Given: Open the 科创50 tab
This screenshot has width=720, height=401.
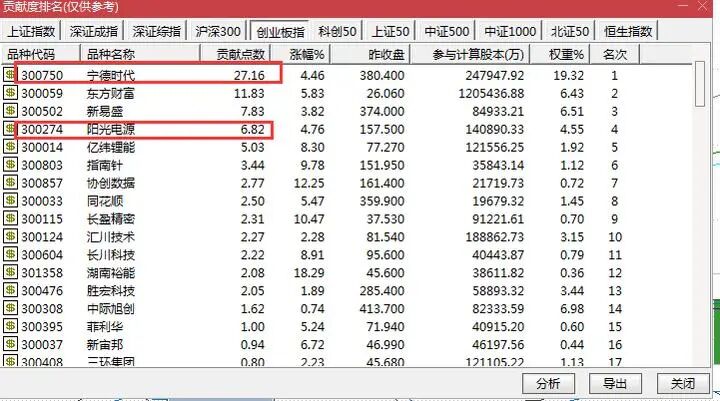Looking at the screenshot, I should 337,31.
